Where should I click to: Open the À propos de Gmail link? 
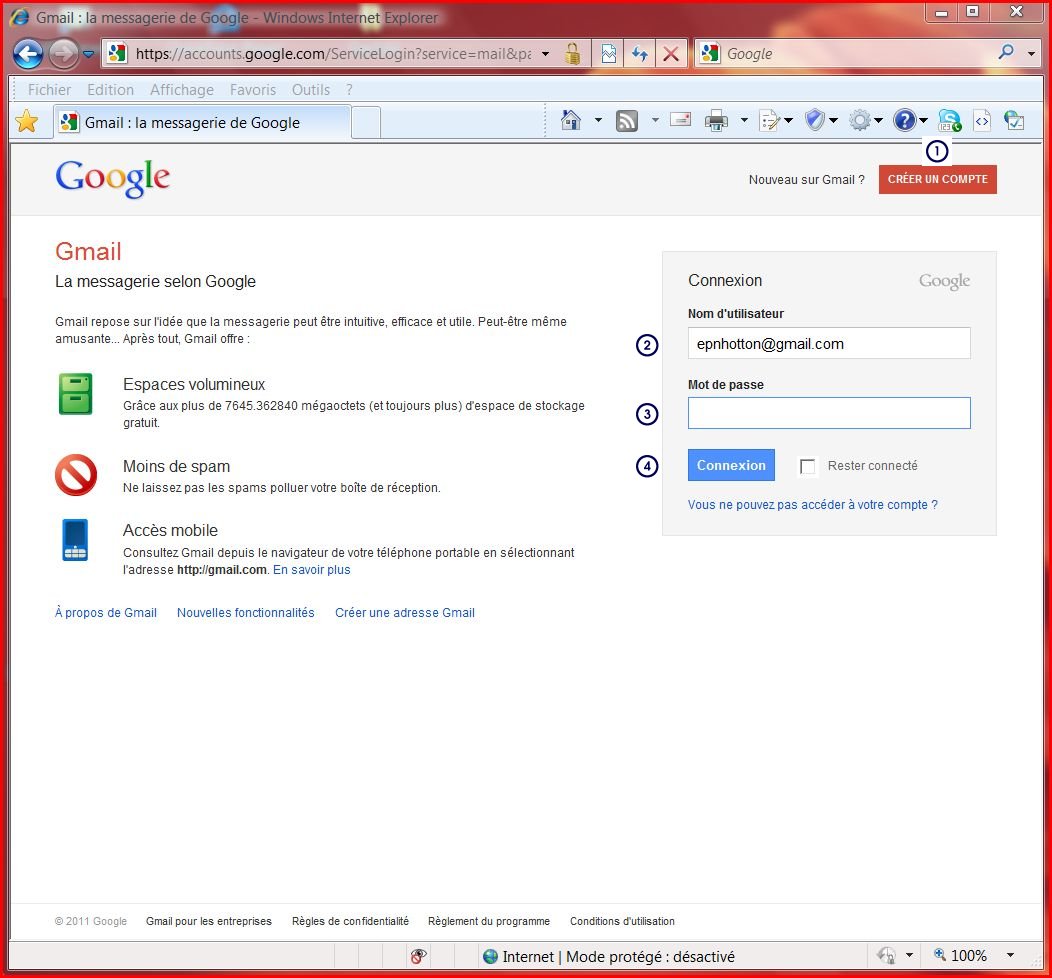click(x=106, y=612)
